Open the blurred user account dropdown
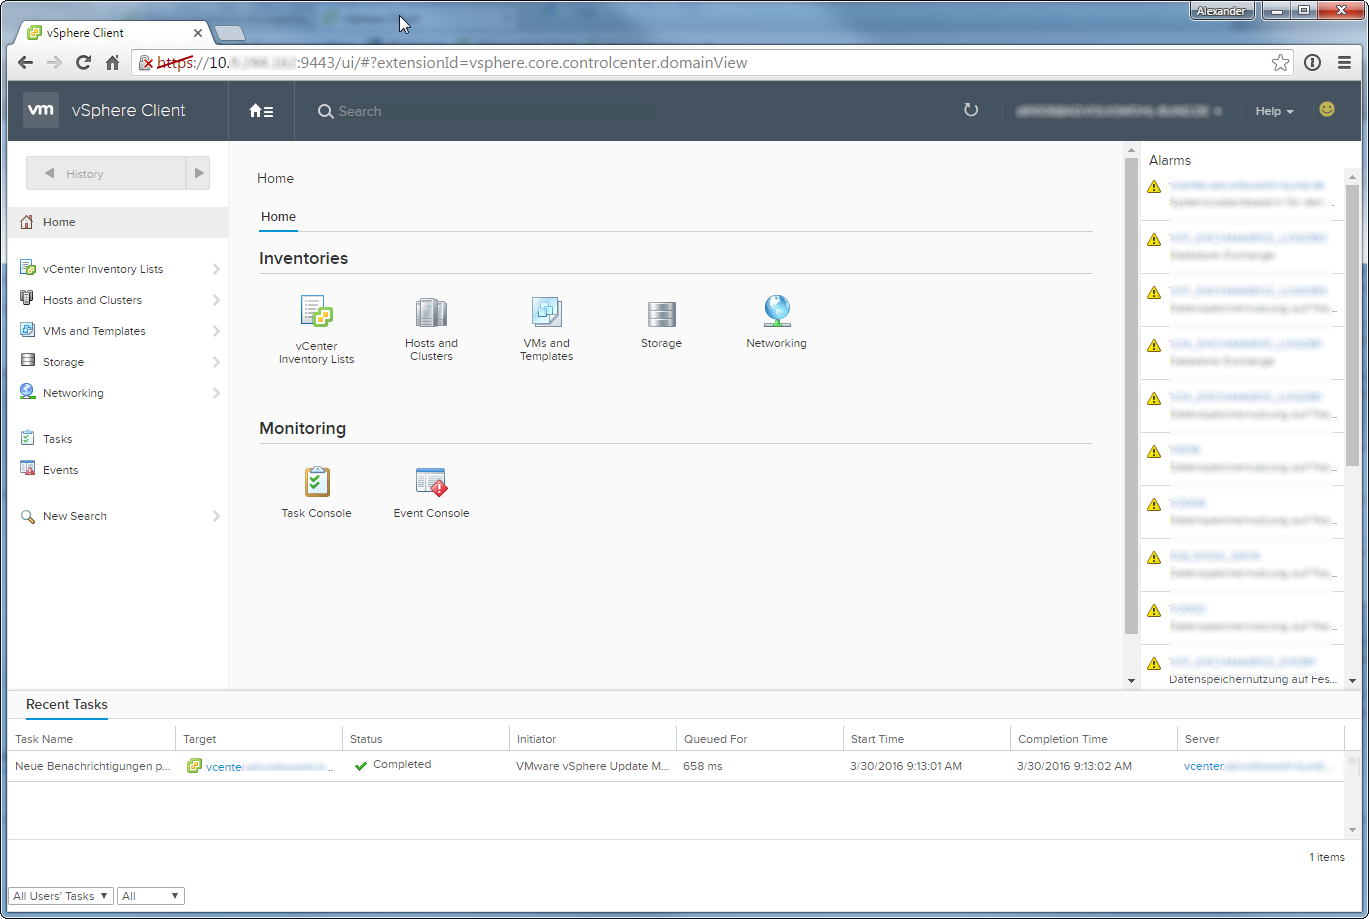The image size is (1369, 919). point(1119,111)
